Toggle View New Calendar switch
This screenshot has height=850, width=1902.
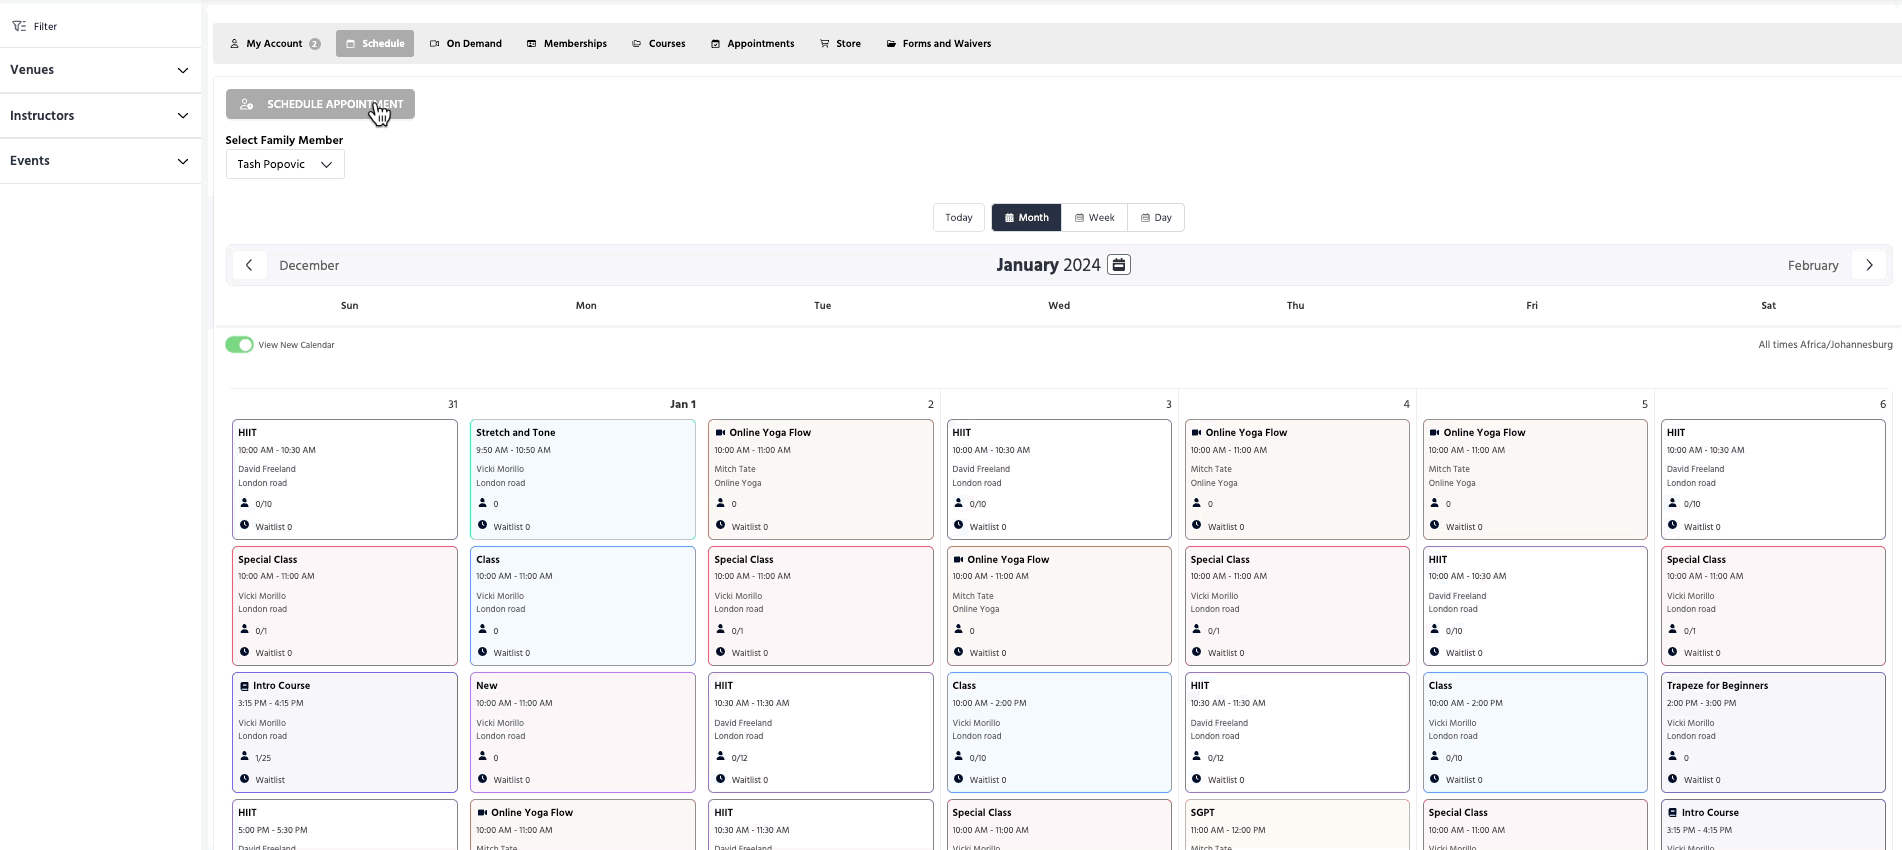point(239,345)
